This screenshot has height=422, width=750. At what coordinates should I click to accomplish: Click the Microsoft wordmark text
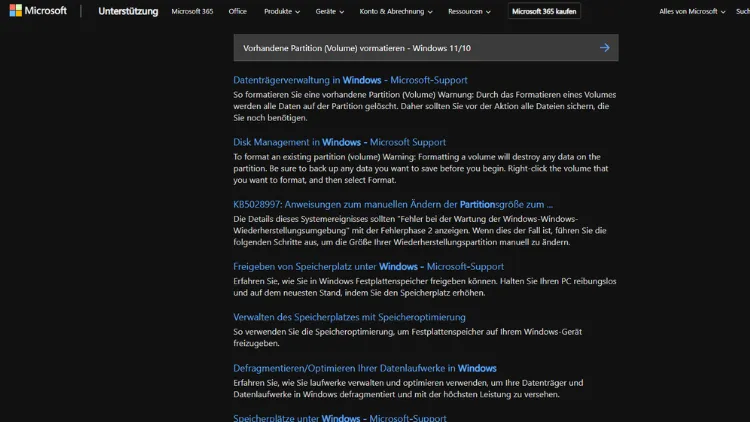[x=45, y=11]
